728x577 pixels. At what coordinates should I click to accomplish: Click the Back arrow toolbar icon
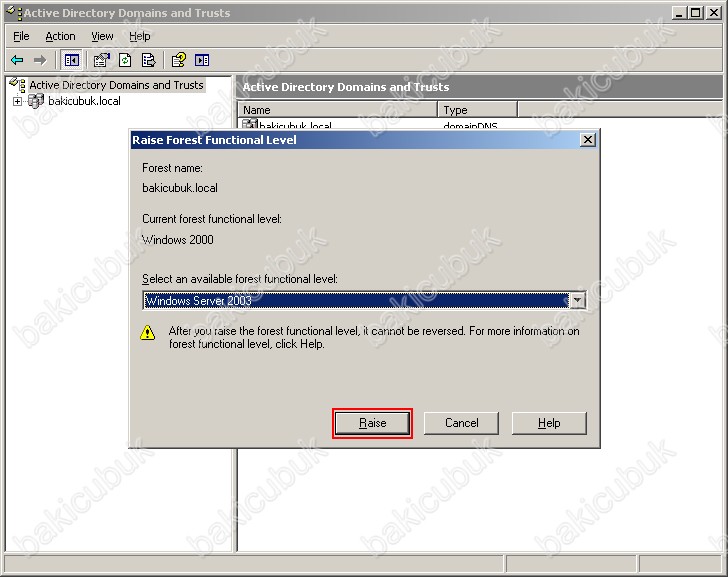(x=17, y=60)
